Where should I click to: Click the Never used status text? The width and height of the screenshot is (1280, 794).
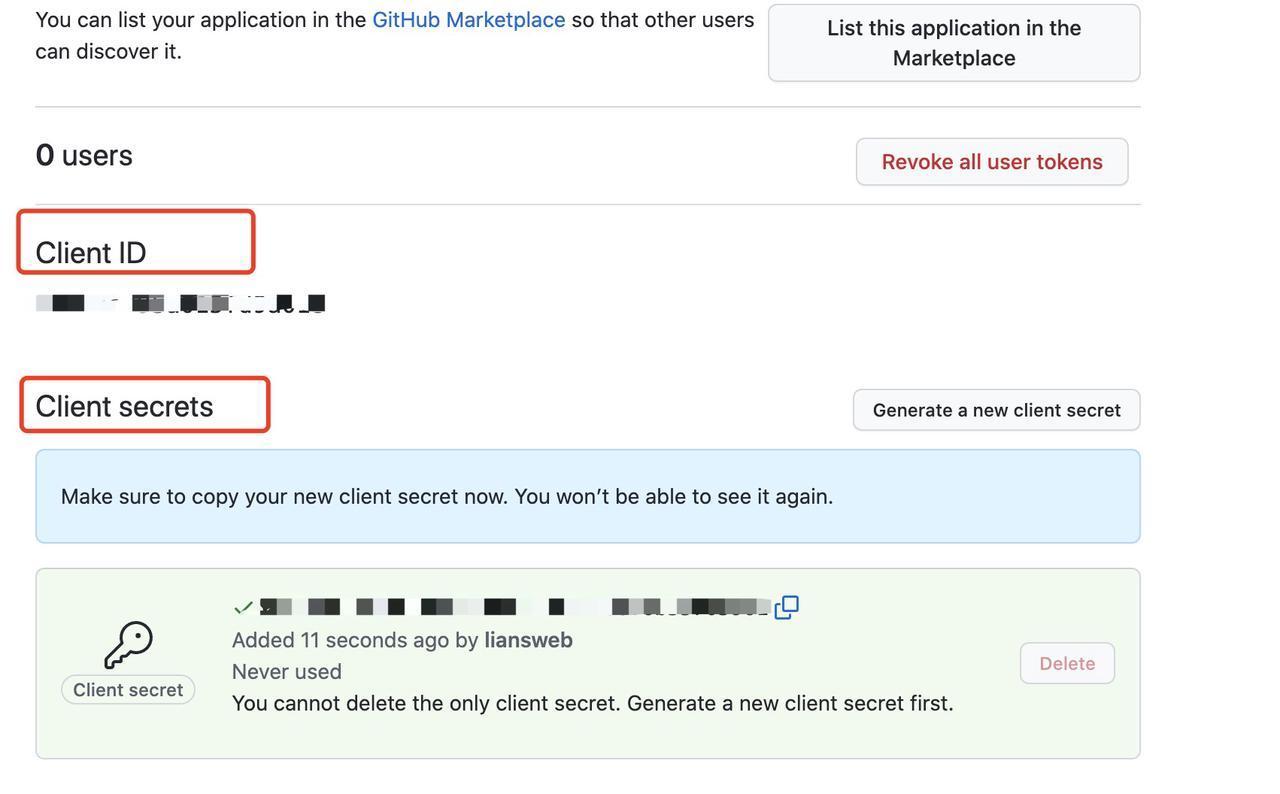click(287, 672)
